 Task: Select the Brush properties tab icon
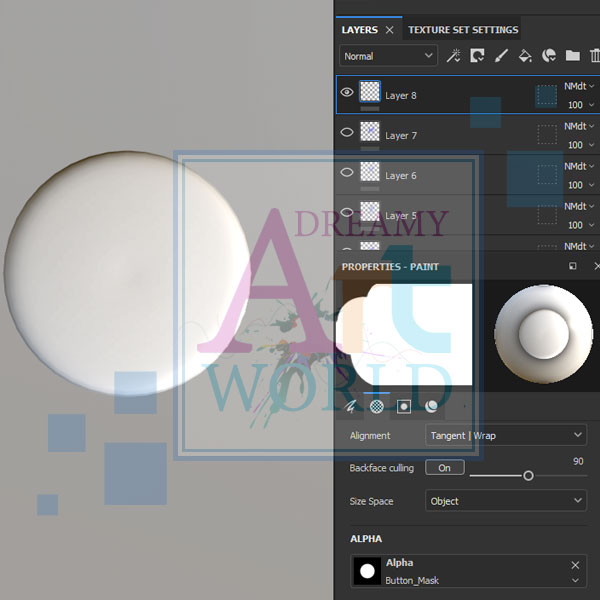350,406
